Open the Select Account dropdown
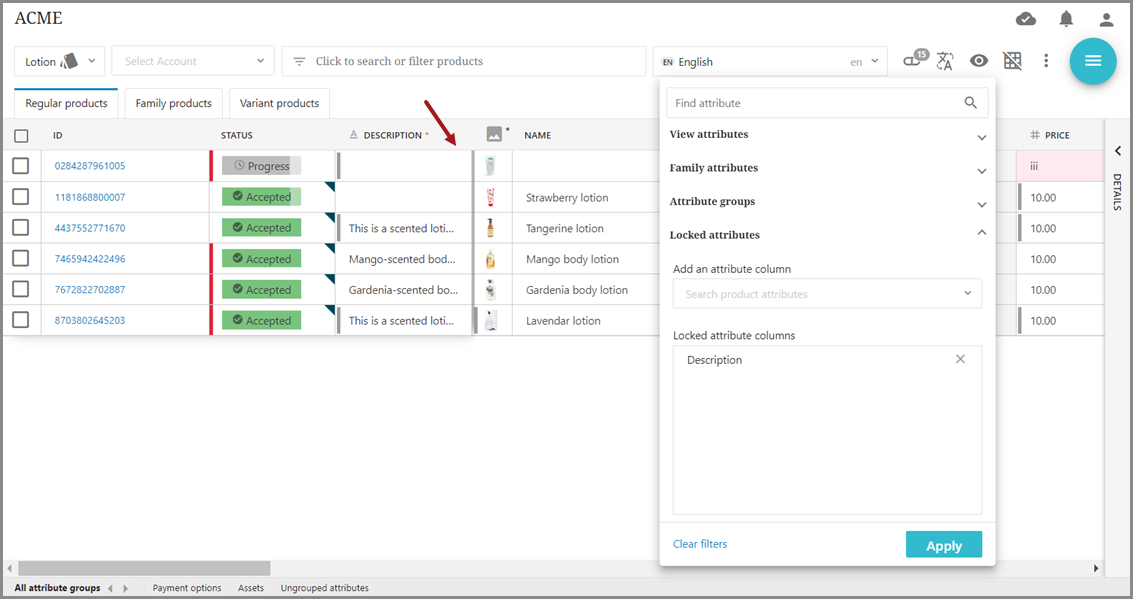Image resolution: width=1133 pixels, height=599 pixels. pyautogui.click(x=192, y=61)
